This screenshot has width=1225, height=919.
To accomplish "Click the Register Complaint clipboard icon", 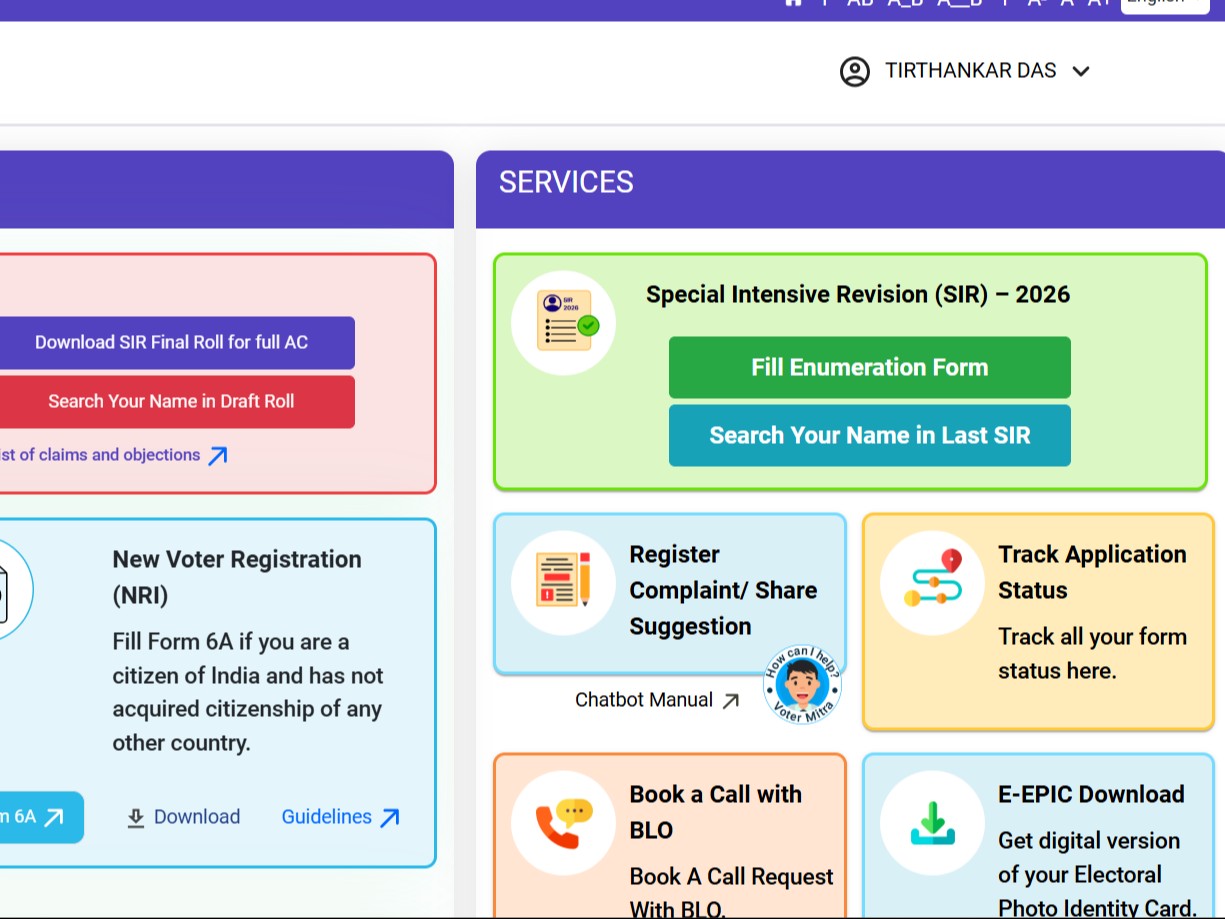I will 563,581.
